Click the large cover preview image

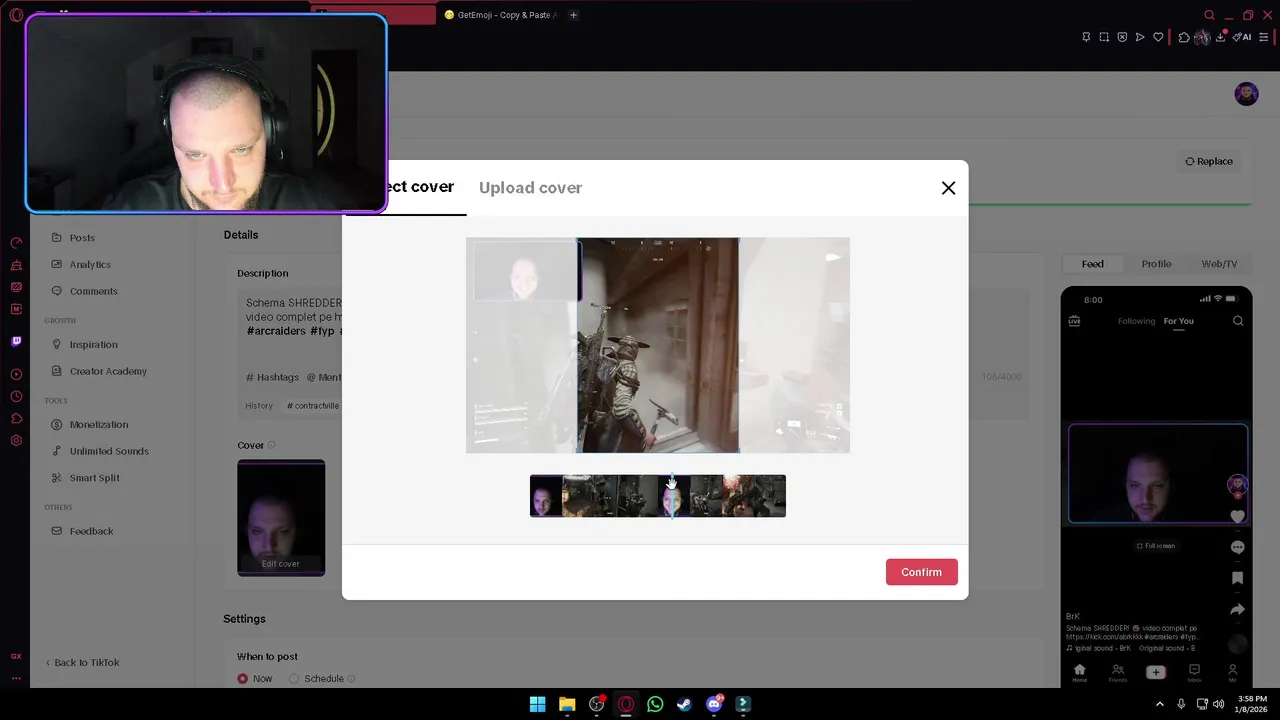658,345
